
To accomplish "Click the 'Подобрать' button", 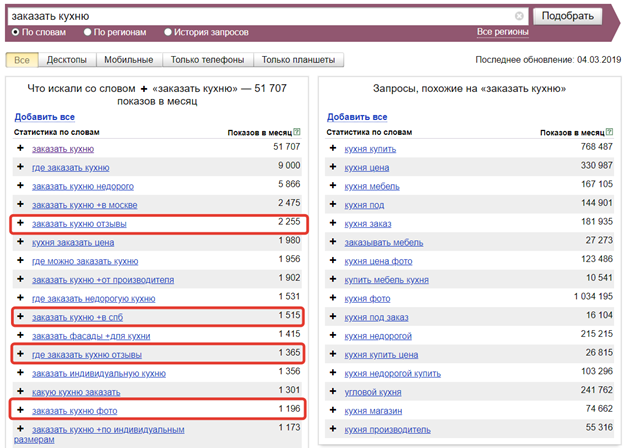I will coord(567,16).
